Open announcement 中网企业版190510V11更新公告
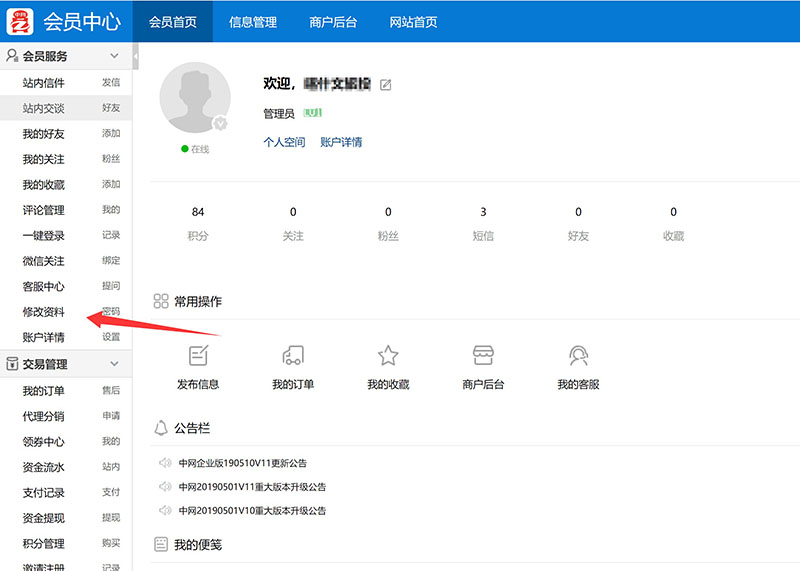This screenshot has height=571, width=800. click(x=243, y=463)
